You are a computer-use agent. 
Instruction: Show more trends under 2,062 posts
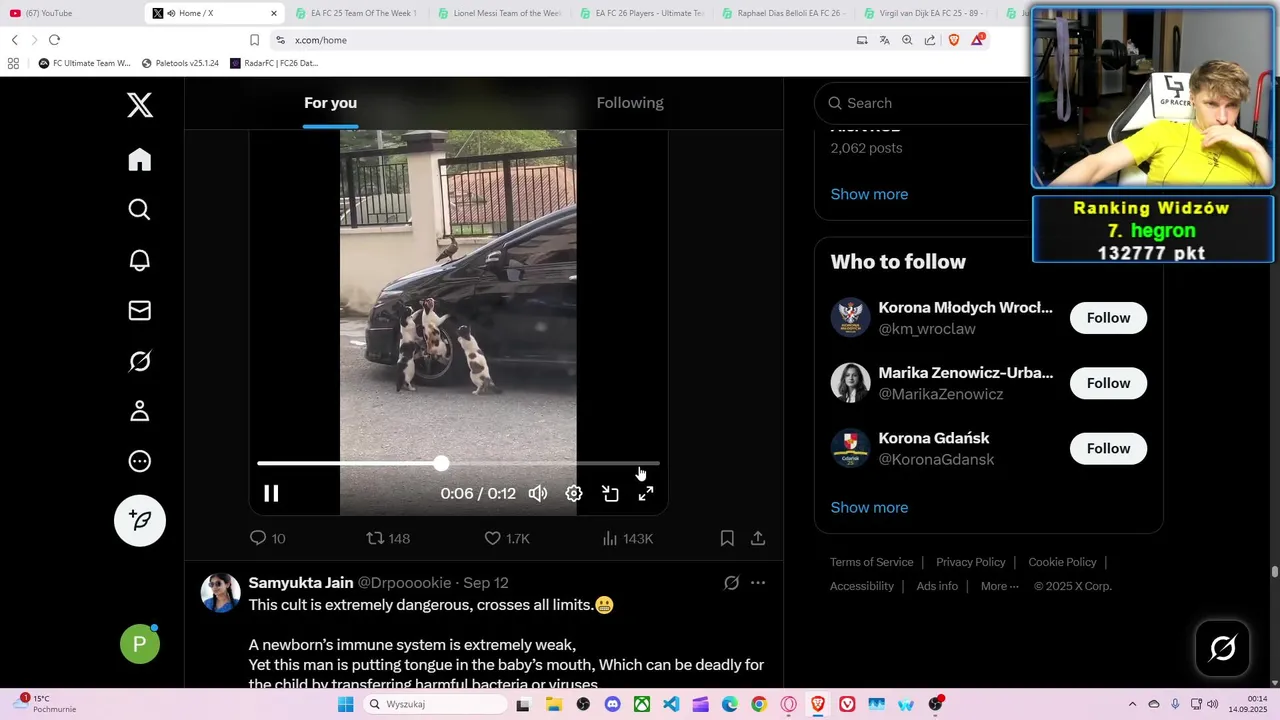click(869, 194)
